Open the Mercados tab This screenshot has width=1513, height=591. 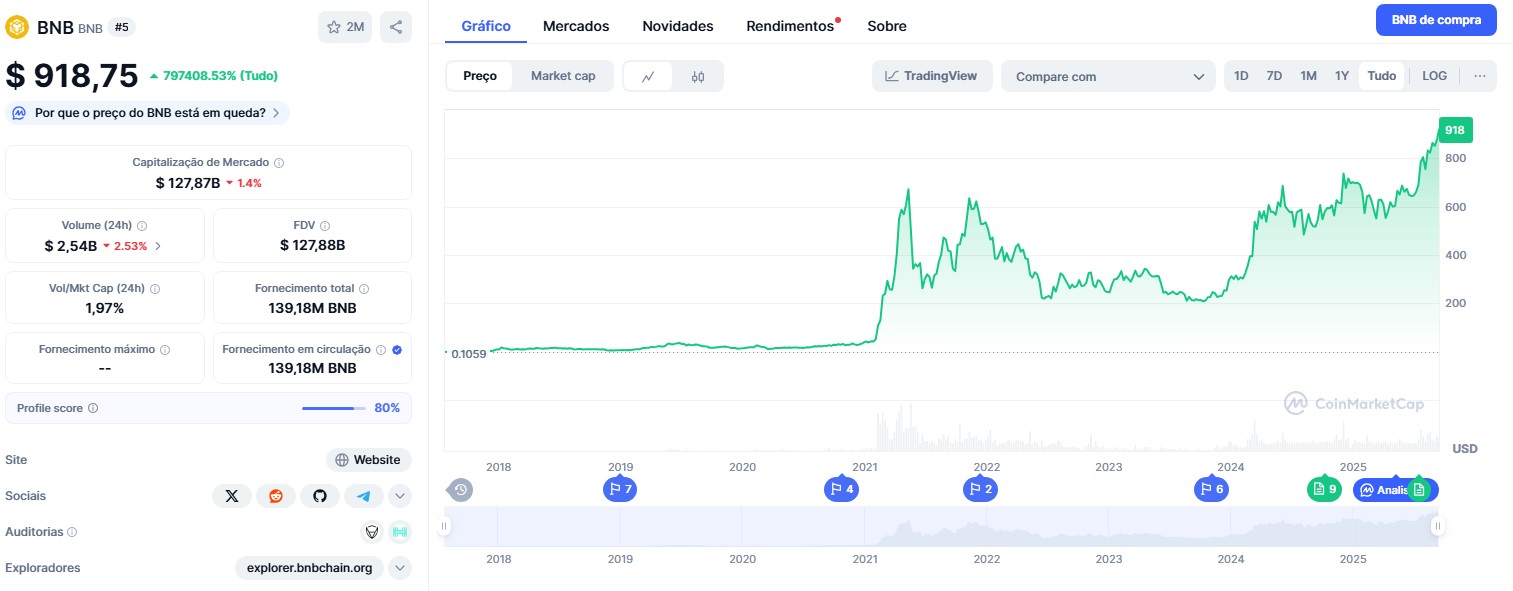tap(576, 26)
